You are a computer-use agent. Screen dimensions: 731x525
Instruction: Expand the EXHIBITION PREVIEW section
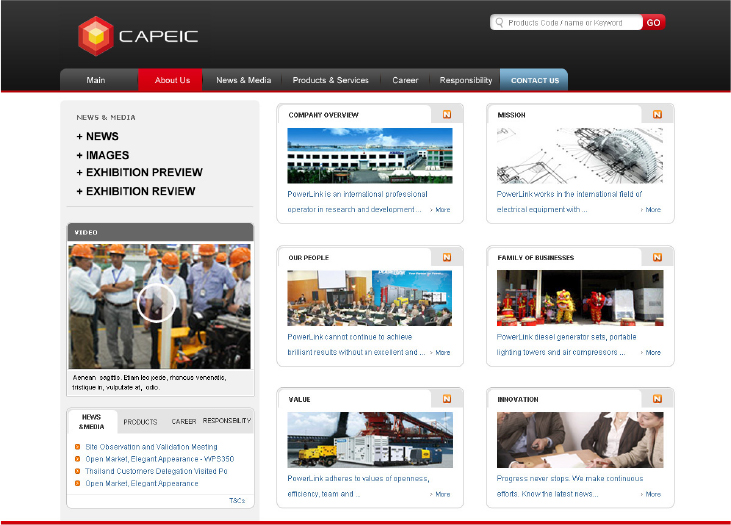click(139, 173)
